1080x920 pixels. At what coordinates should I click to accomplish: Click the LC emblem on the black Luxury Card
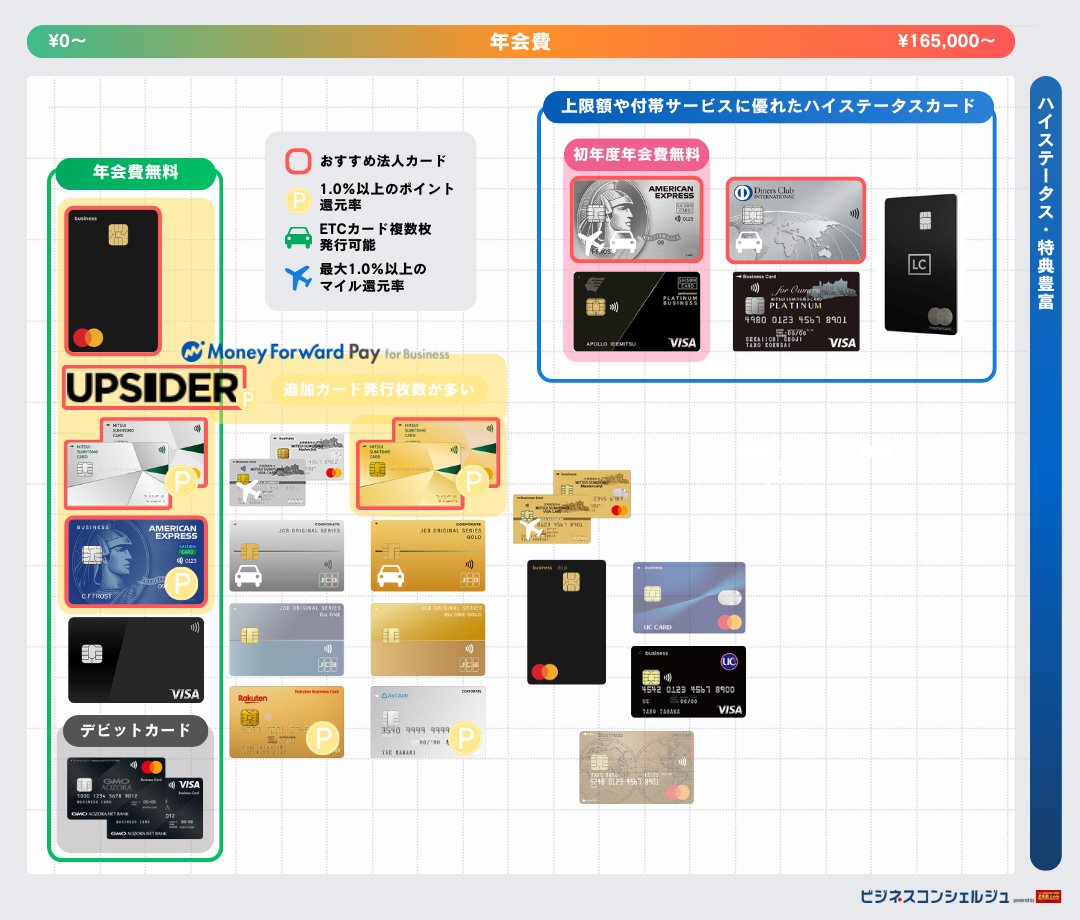[919, 264]
